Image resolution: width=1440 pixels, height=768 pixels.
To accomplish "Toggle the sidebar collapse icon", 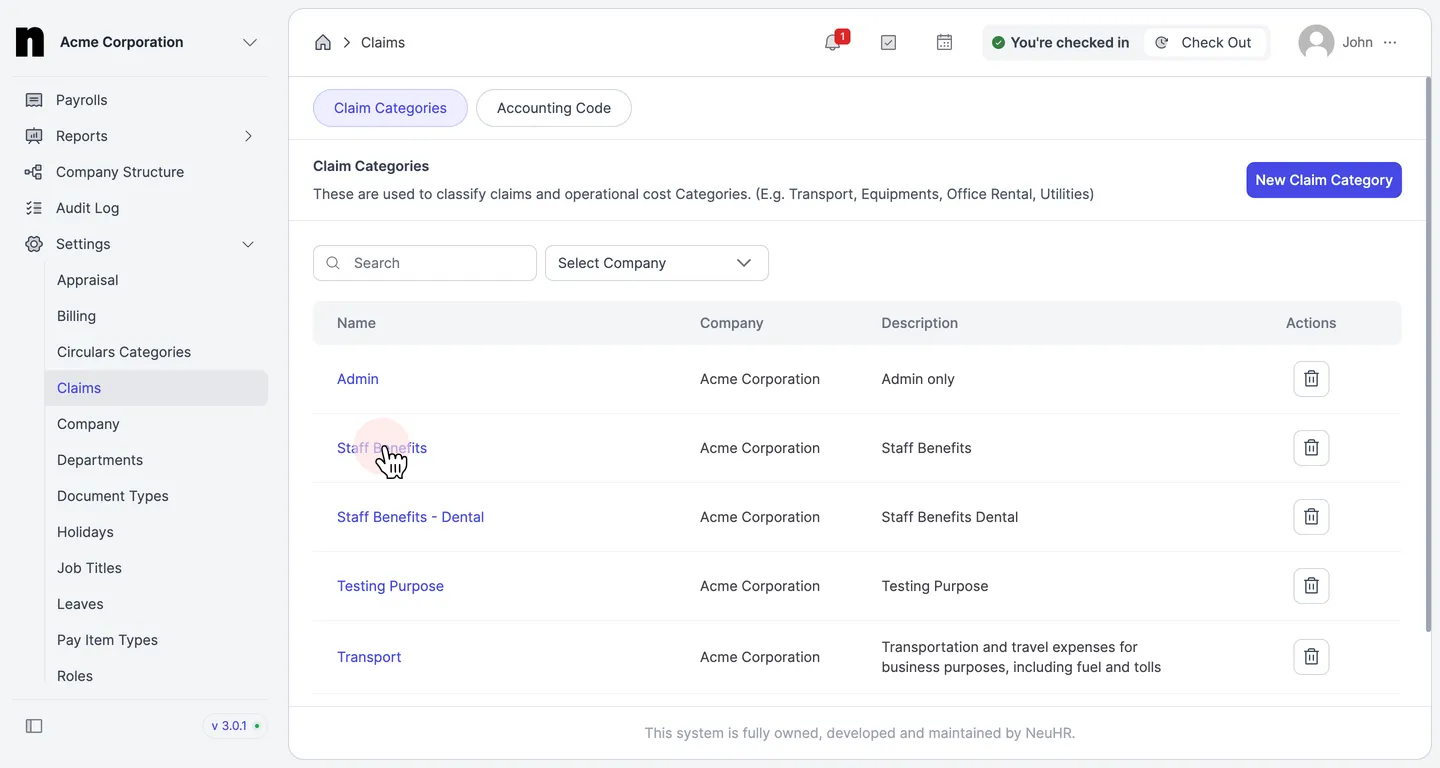I will coord(34,726).
